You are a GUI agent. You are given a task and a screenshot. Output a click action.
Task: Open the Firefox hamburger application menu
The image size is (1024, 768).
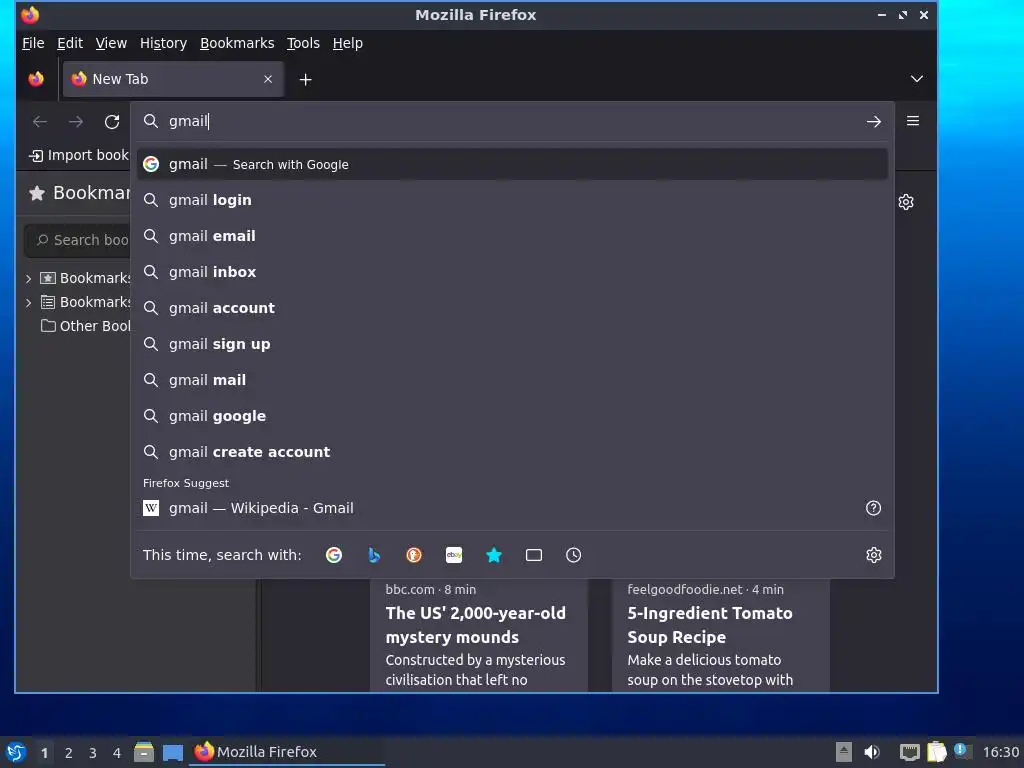point(913,121)
